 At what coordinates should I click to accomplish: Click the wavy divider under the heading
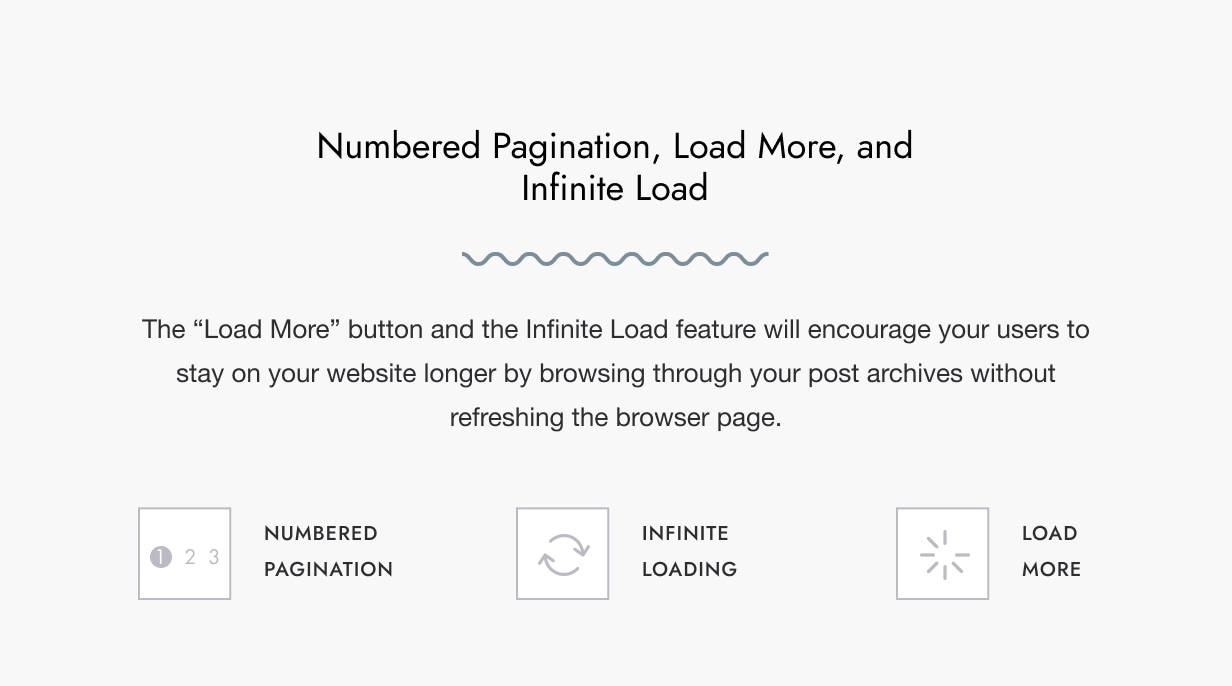click(615, 259)
